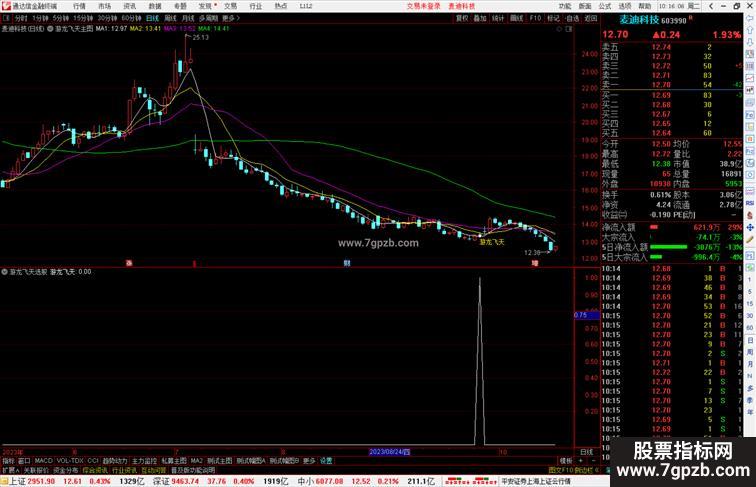Open the 功能 menu at top right
The height and width of the screenshot is (487, 756).
(x=565, y=6)
